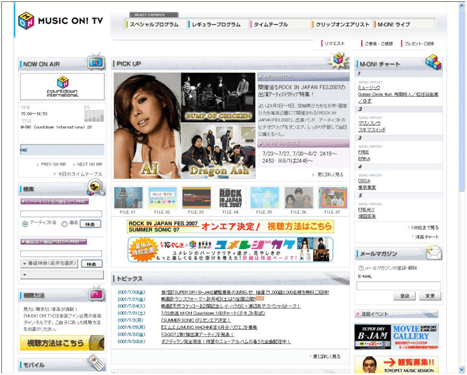Screen dimensions: 467x375
Task: Click the yellow 視聴方法はこちら banner
Action: 62,343
